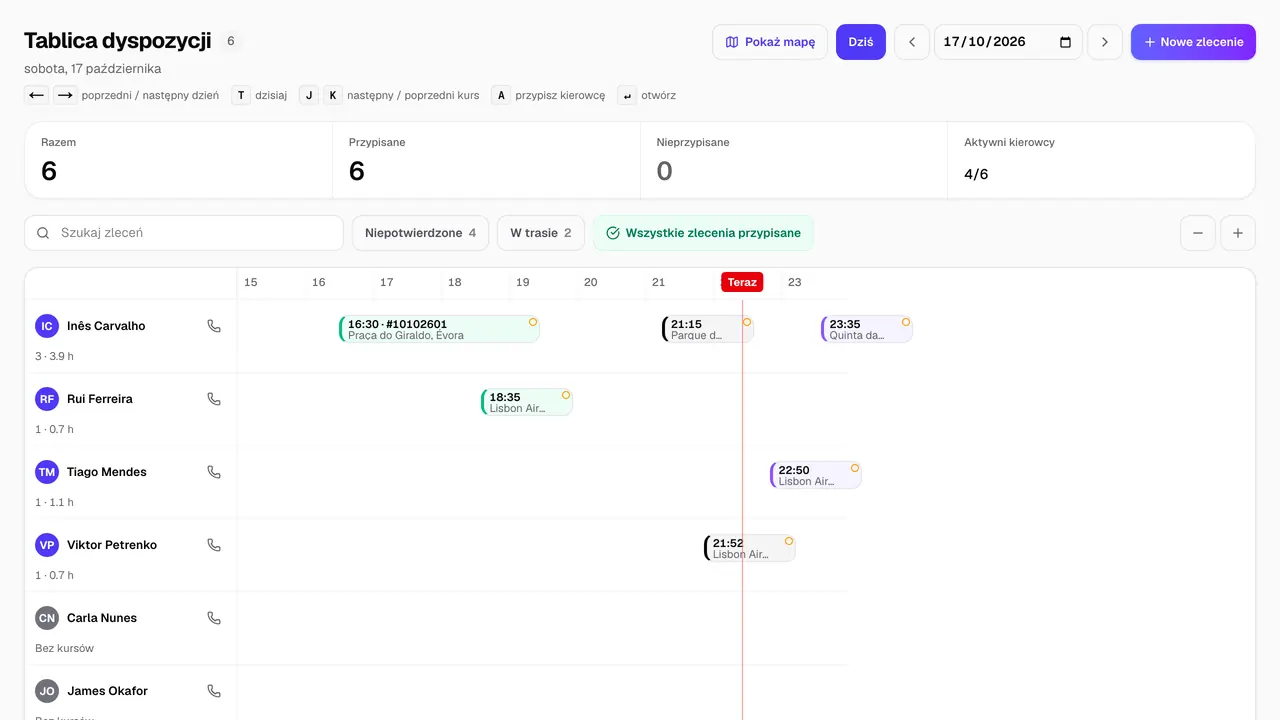Click the phone icon for Viktor Petrenko

coord(214,545)
